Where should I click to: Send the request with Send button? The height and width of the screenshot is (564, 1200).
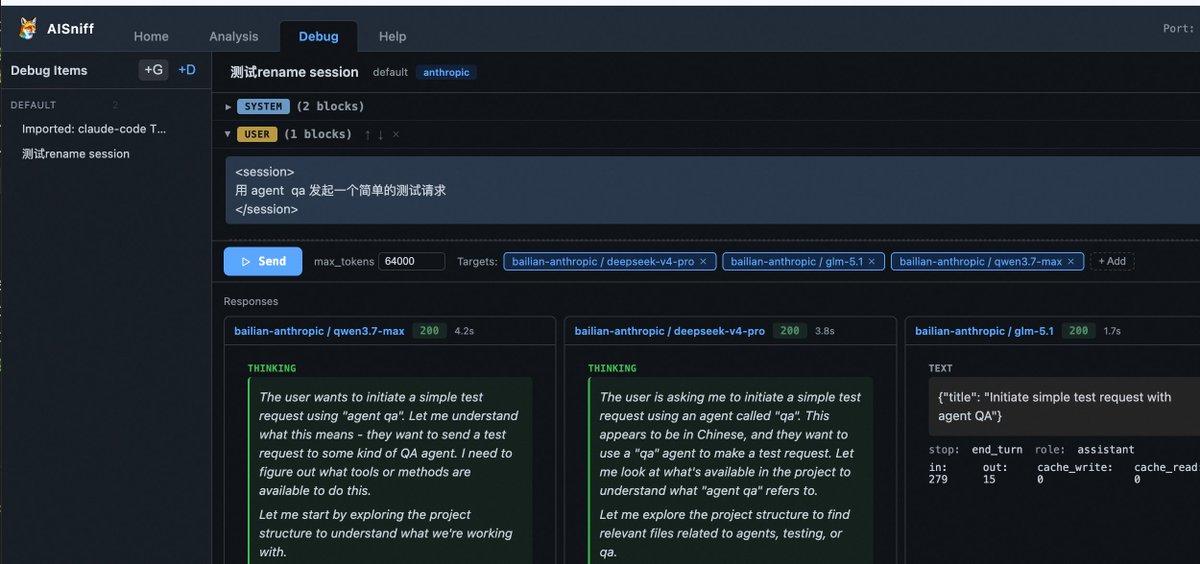(x=263, y=261)
